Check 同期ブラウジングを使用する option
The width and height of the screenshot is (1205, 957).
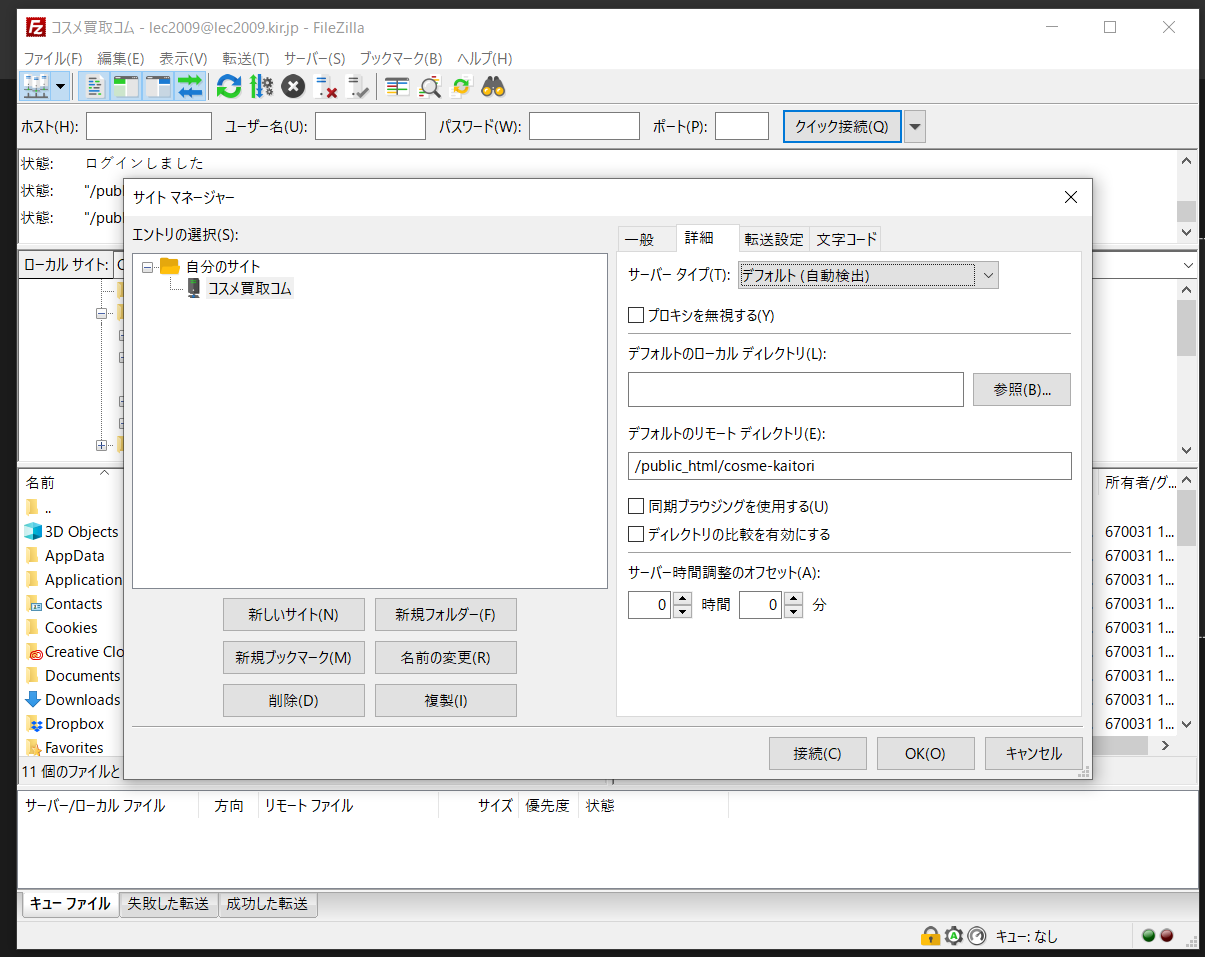tap(636, 506)
